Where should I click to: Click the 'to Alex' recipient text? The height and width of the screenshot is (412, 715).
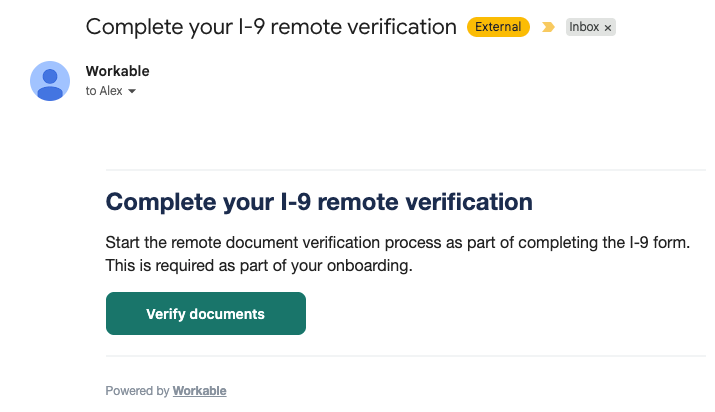[x=104, y=91]
